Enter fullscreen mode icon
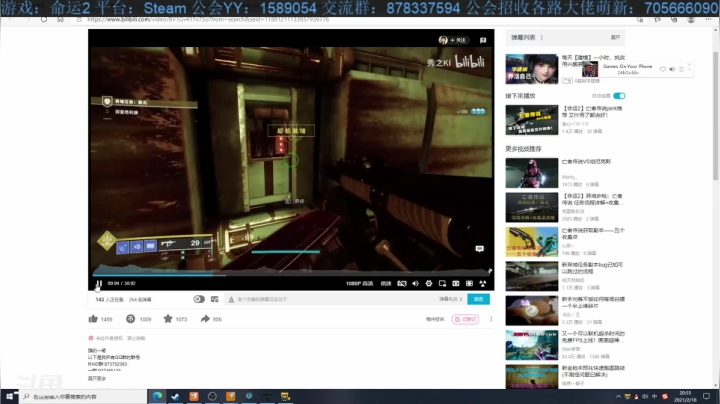This screenshot has width=720, height=404. tap(483, 284)
